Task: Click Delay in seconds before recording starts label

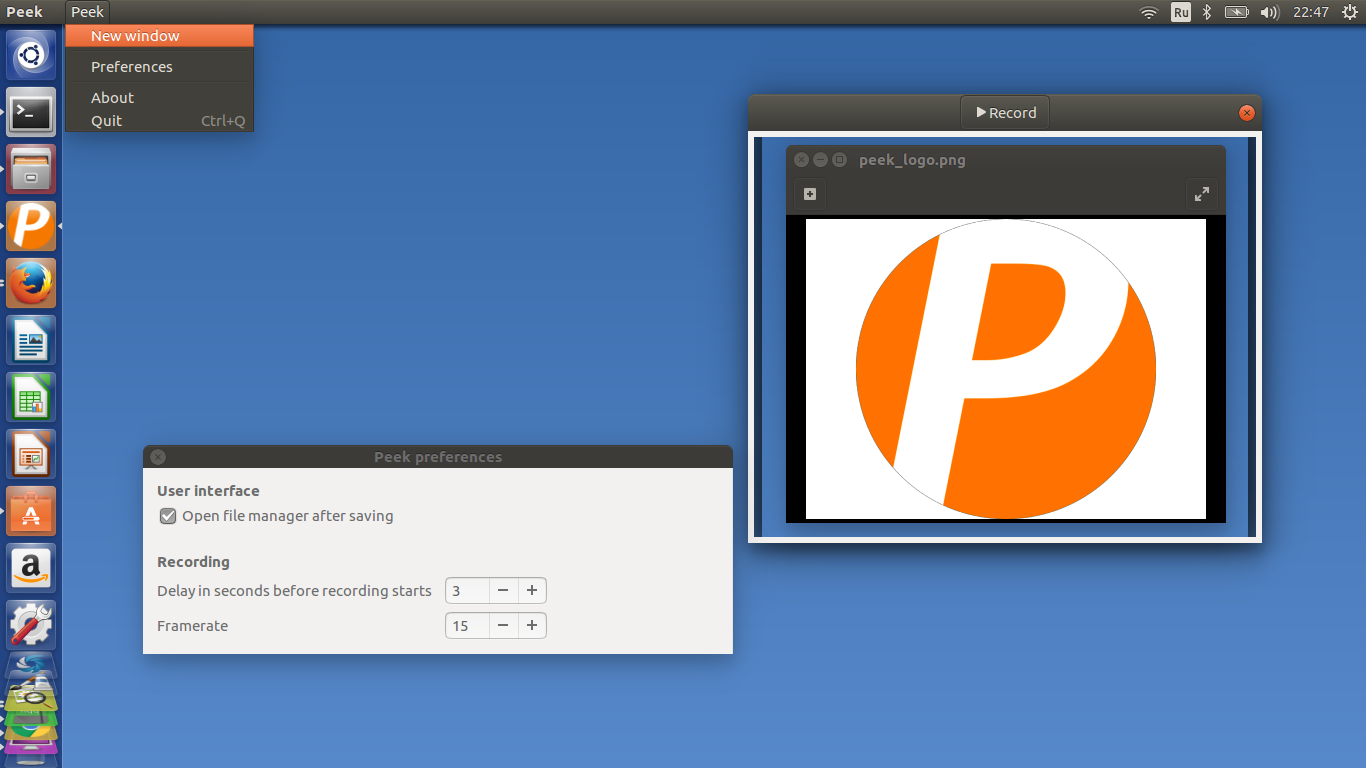Action: [x=294, y=591]
